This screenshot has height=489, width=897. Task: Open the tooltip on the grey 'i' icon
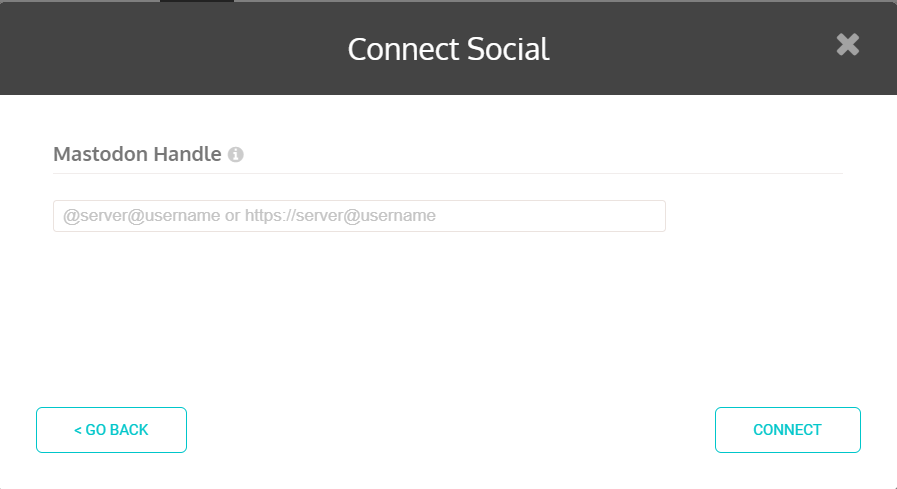pos(236,154)
